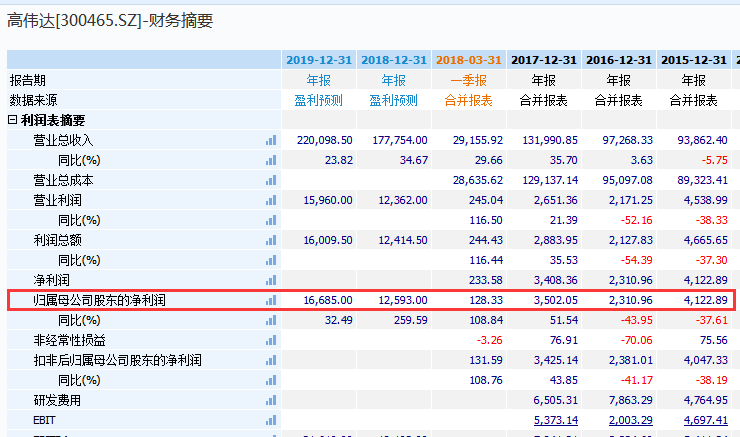Image resolution: width=740 pixels, height=437 pixels.
Task: Click net profit value 3,502.05
Action: point(556,300)
